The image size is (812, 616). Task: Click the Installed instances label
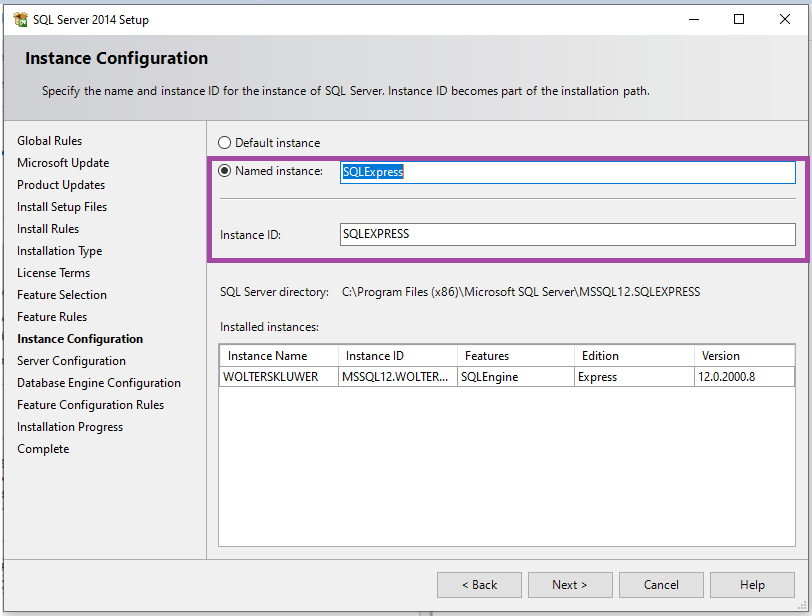[x=269, y=327]
